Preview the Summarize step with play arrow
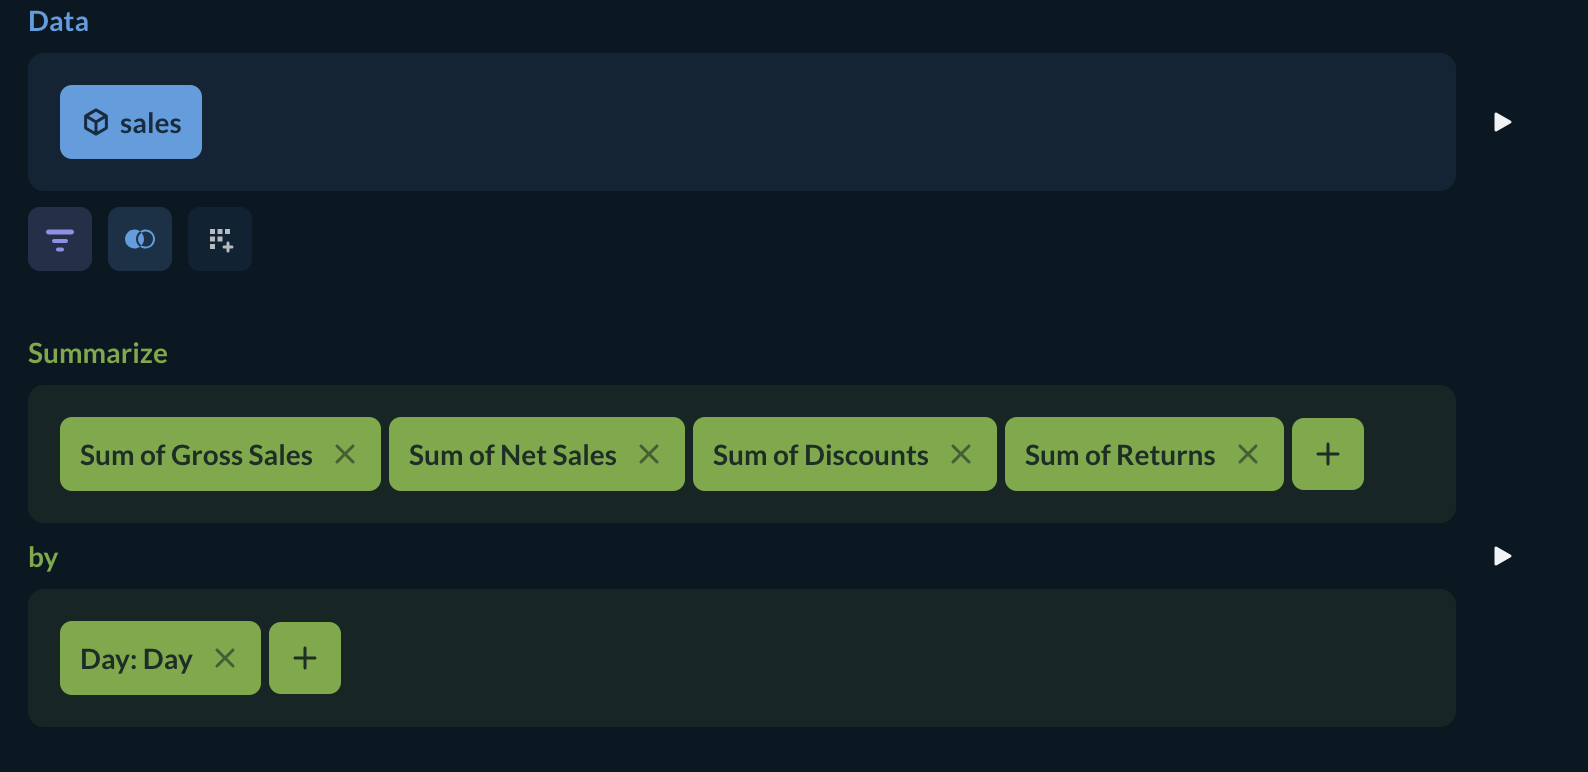This screenshot has height=772, width=1588. click(1502, 556)
